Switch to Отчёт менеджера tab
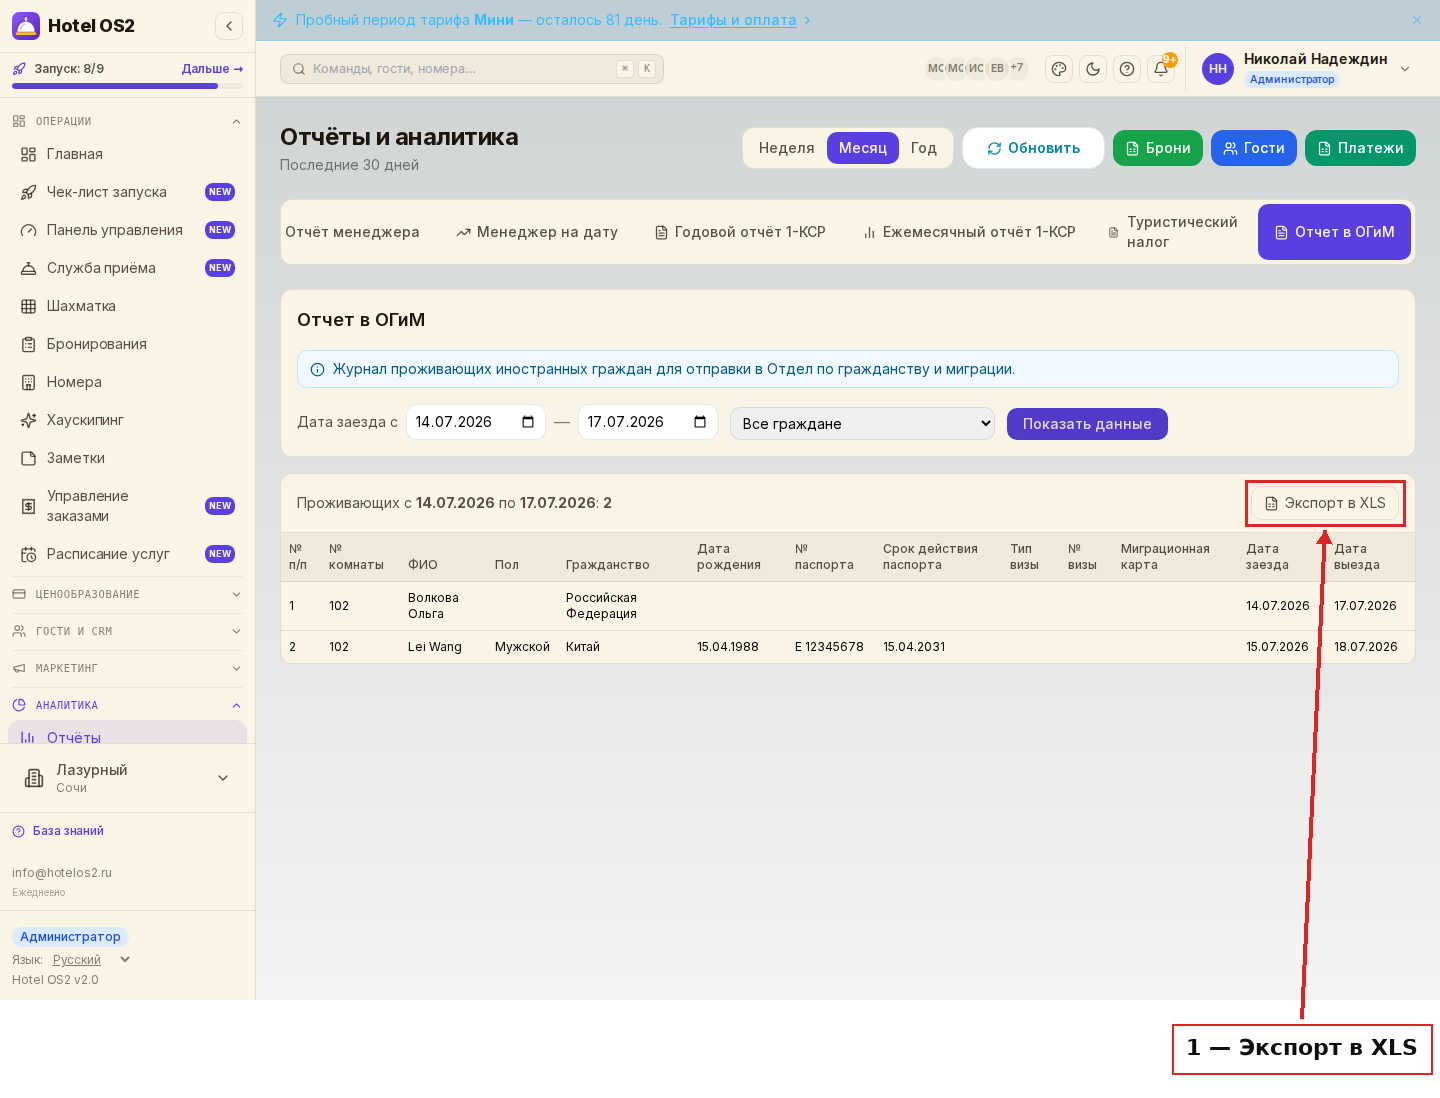Screen dimensions: 1440x1098 tap(353, 232)
